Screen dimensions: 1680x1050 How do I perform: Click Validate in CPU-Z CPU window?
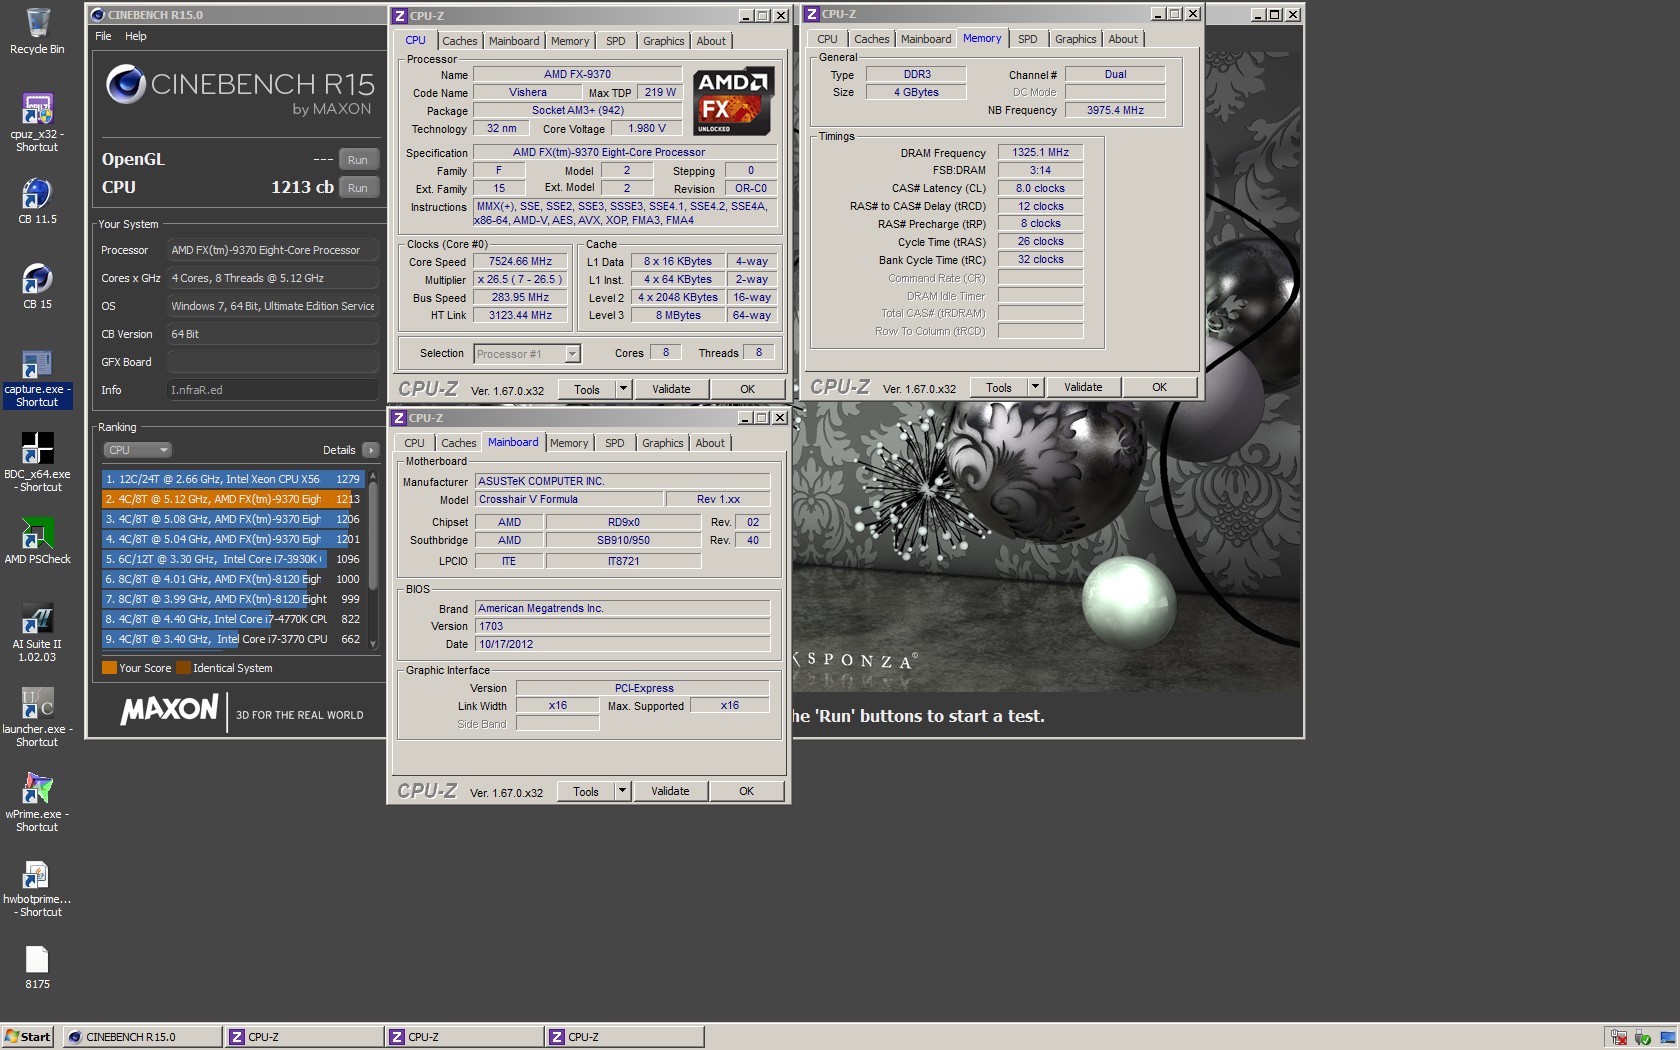point(671,389)
